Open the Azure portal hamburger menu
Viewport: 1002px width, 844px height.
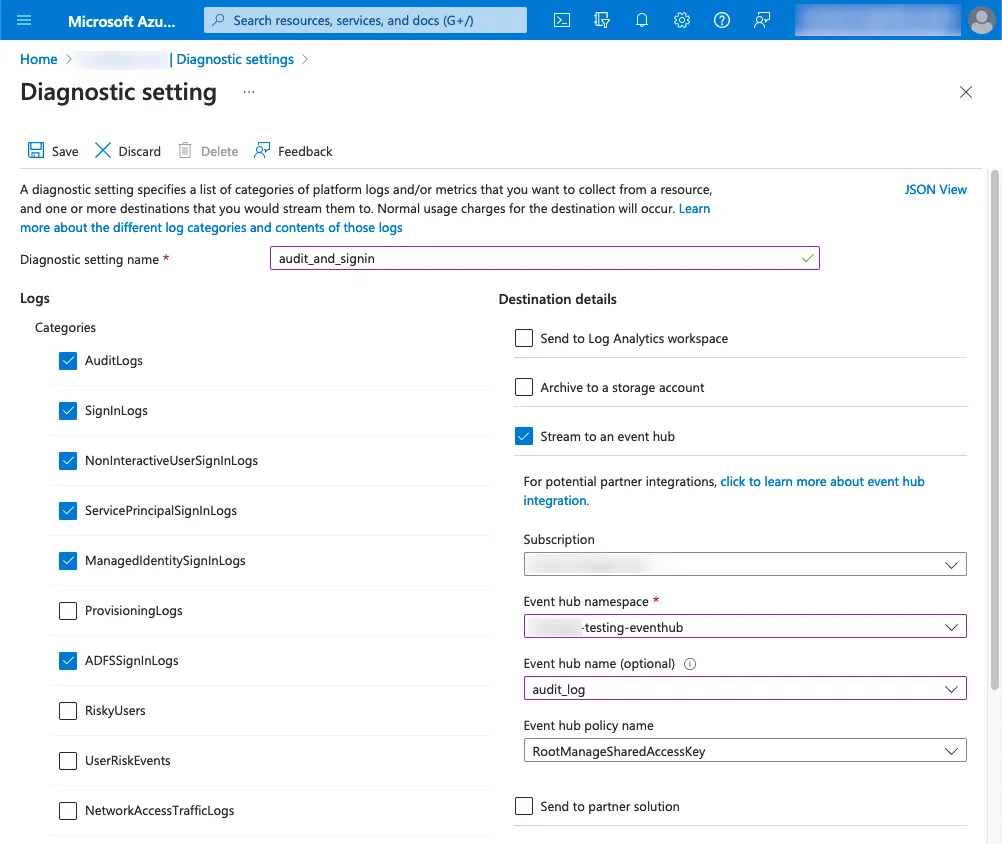pyautogui.click(x=24, y=20)
